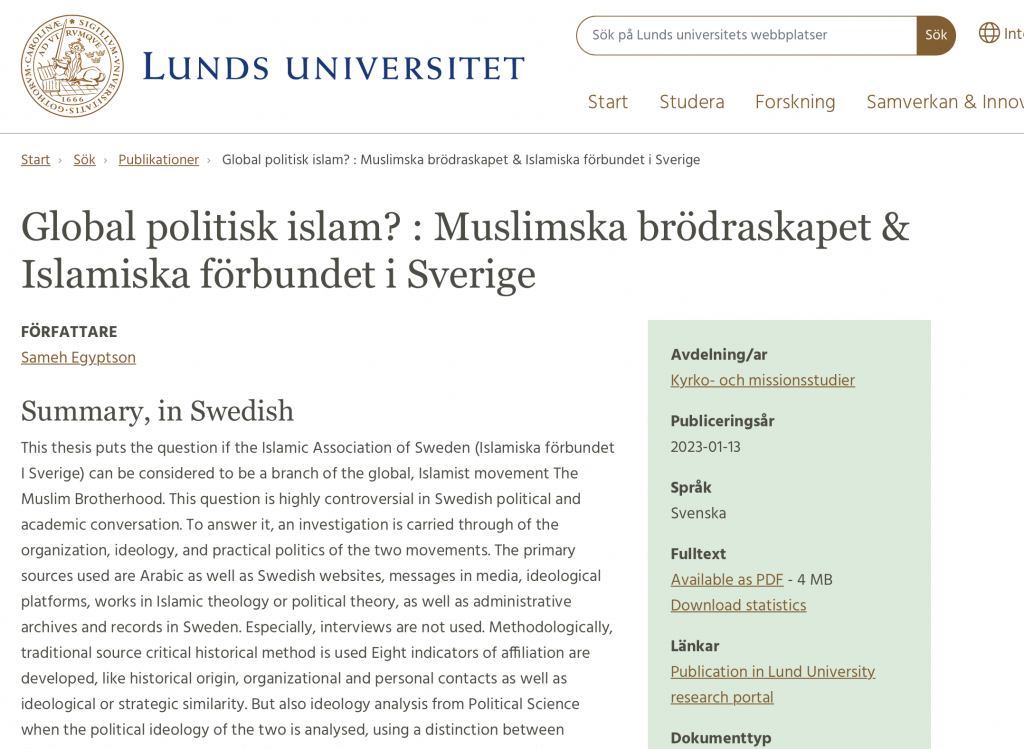The width and height of the screenshot is (1024, 749).
Task: Click the Lund University seal logo
Action: pyautogui.click(x=72, y=66)
